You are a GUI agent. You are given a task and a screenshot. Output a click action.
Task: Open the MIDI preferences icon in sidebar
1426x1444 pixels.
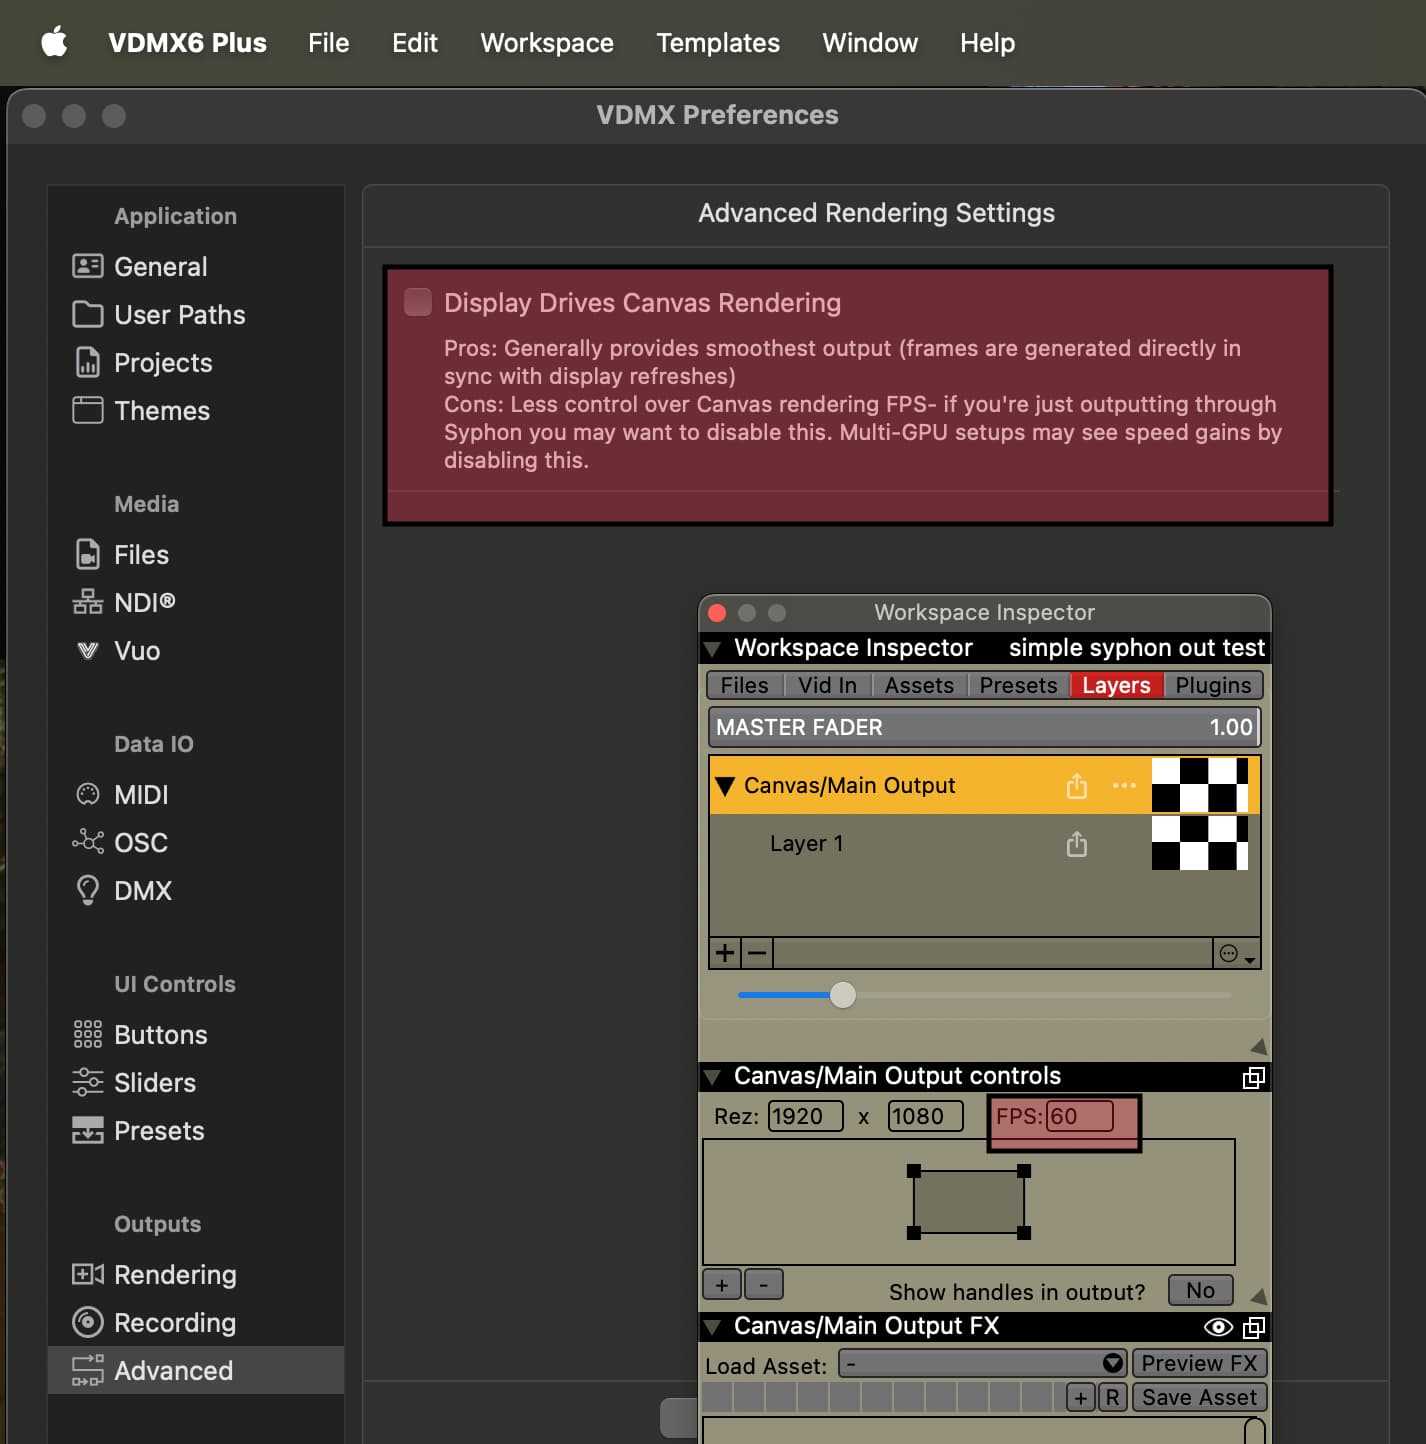(x=88, y=794)
